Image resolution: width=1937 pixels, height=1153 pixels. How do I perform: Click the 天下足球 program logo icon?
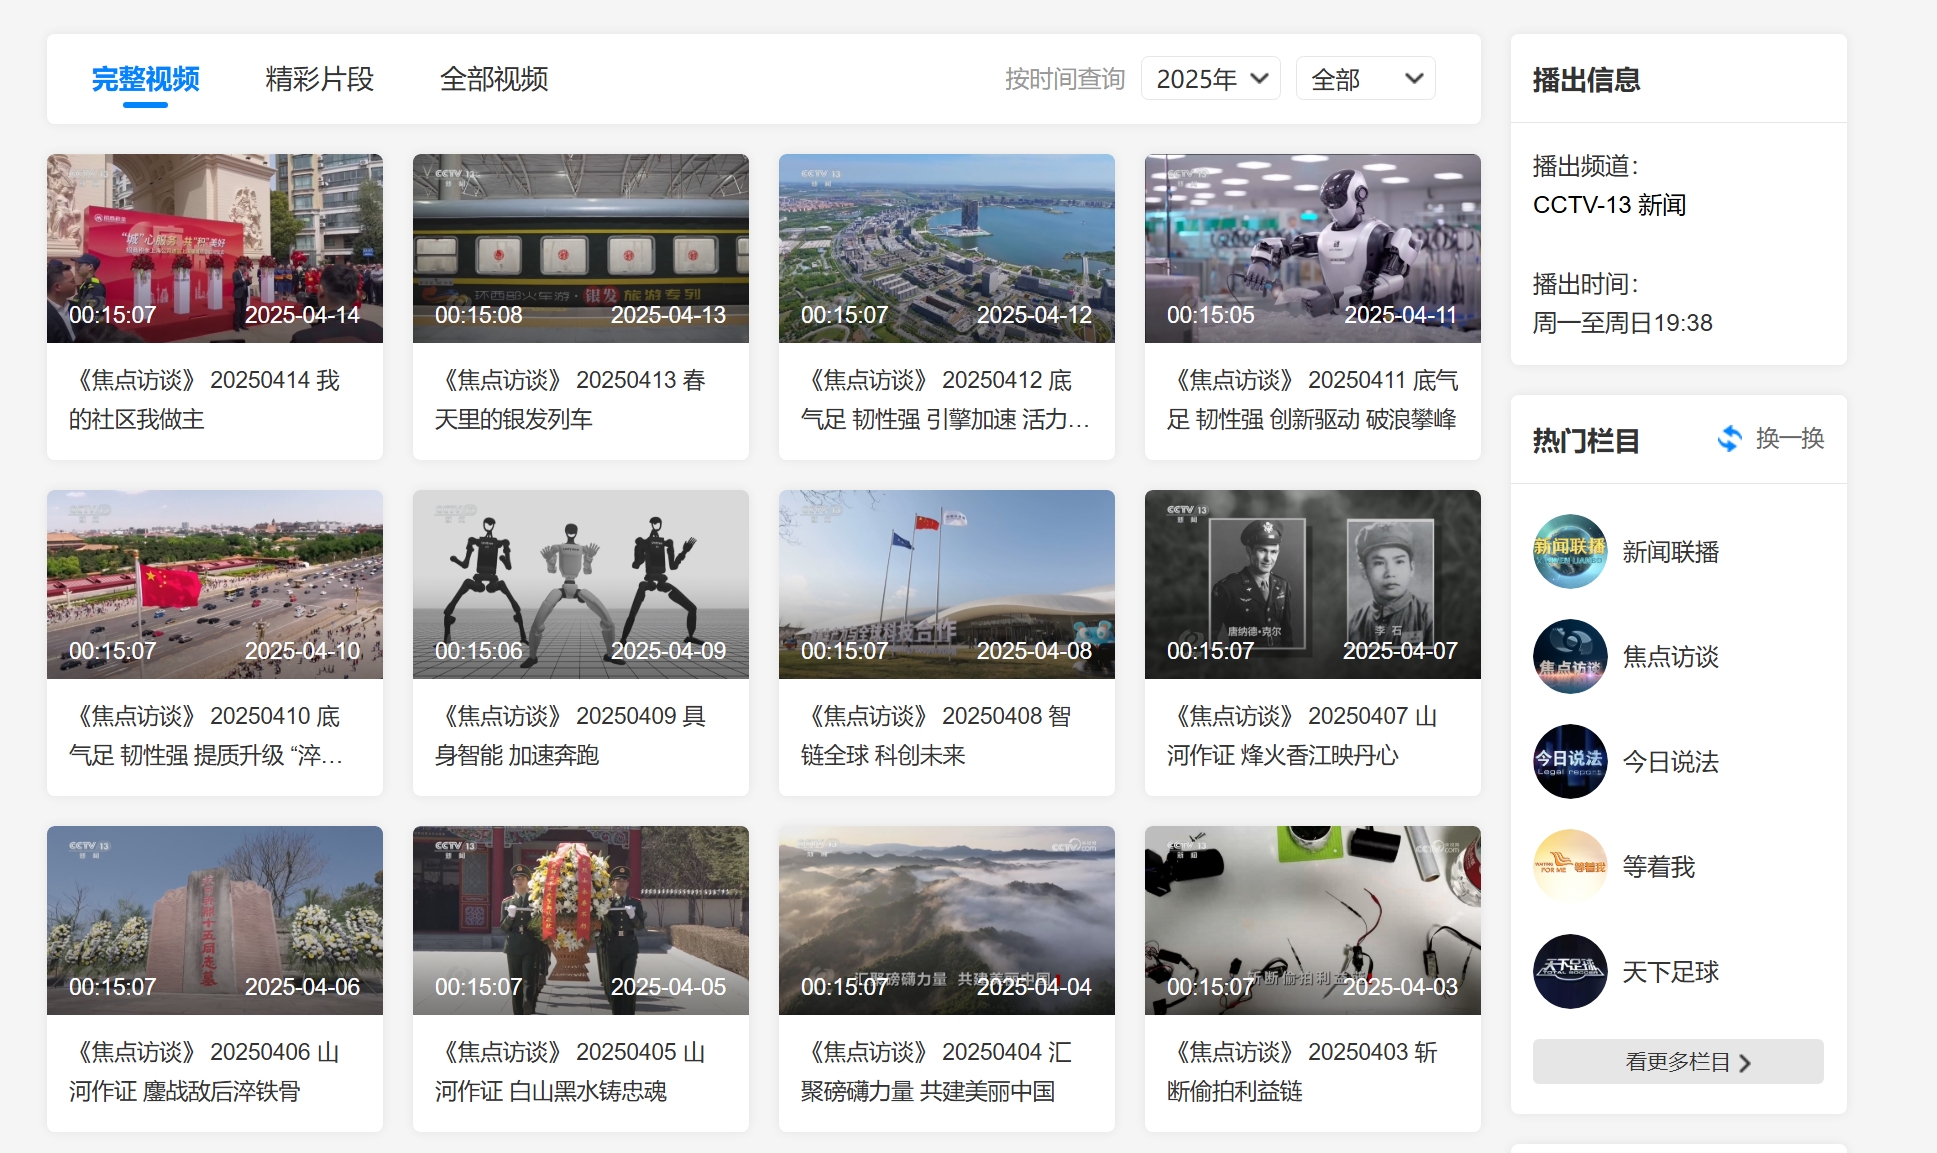[1570, 971]
